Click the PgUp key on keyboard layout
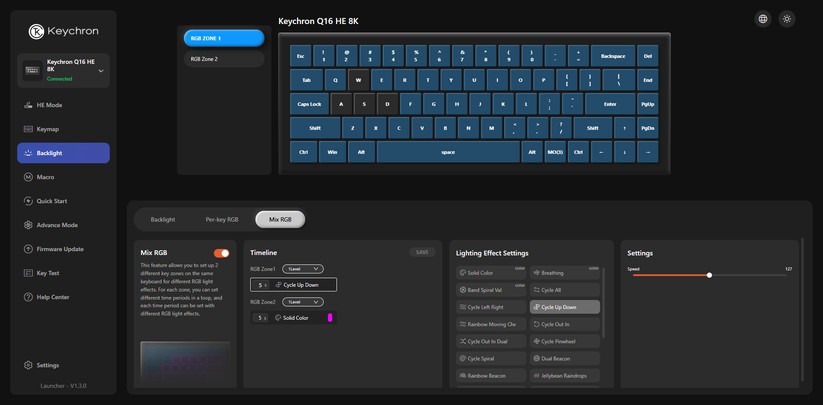Viewport: 823px width, 405px height. pyautogui.click(x=648, y=104)
